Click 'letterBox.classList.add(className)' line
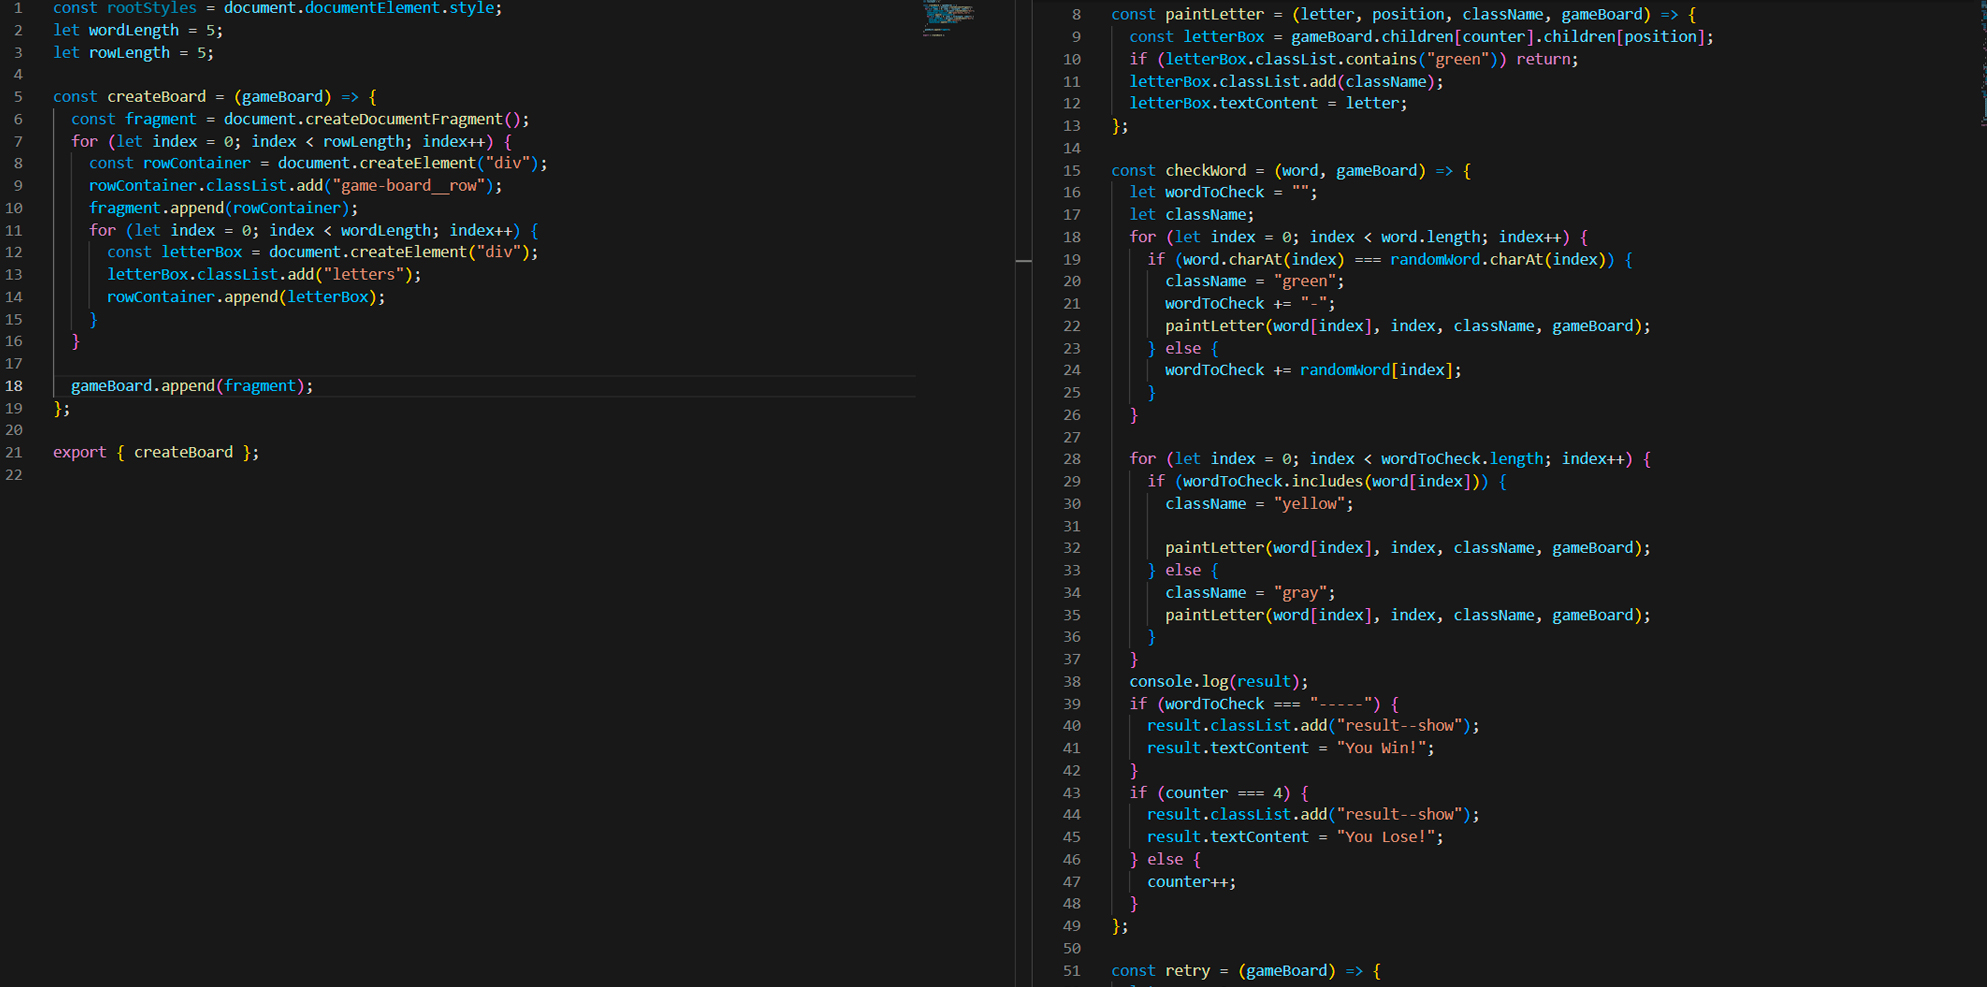The width and height of the screenshot is (1987, 987). (1286, 82)
